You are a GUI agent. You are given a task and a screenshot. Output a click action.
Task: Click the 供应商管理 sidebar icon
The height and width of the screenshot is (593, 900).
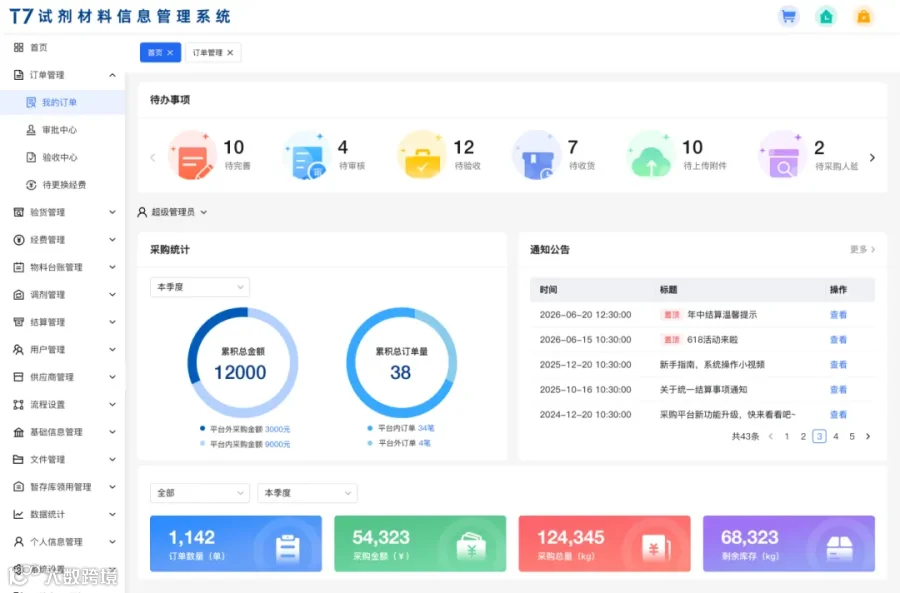(18, 377)
